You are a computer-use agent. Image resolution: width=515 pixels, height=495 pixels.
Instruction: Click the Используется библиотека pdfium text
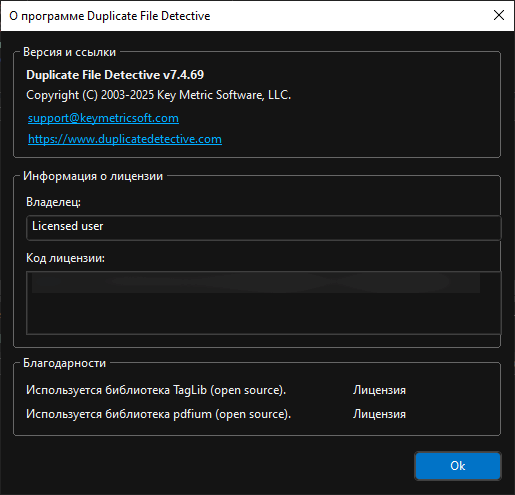tap(158, 414)
